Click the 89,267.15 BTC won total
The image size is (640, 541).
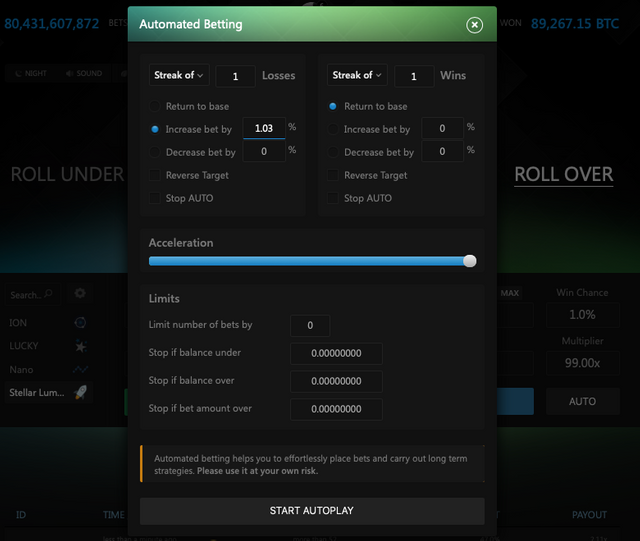pos(575,24)
